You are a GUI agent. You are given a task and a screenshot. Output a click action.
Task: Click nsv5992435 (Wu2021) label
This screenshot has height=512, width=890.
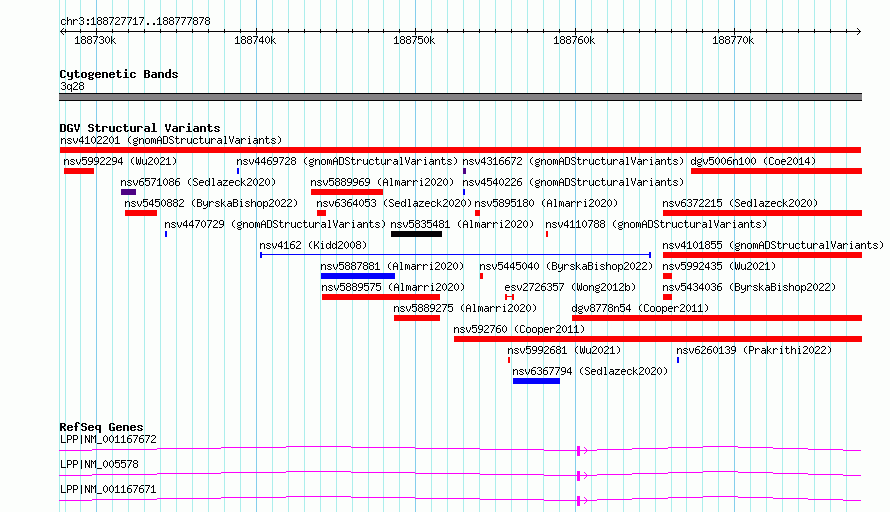(x=719, y=266)
